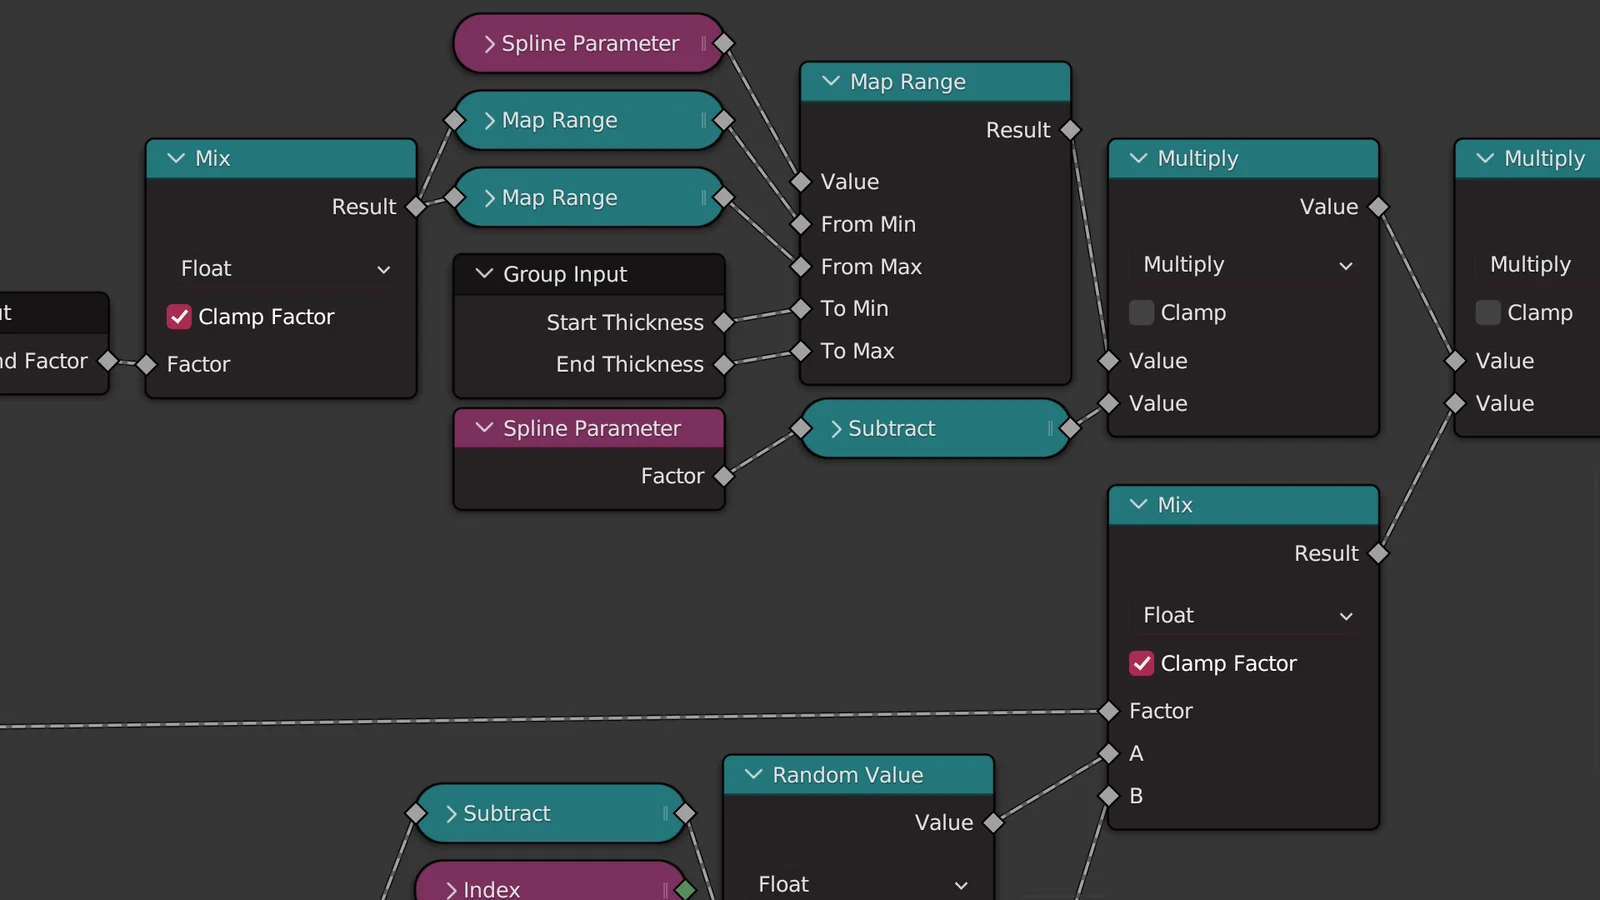Screen dimensions: 1600x900
Task: Click the Start Thickness socket on Group Input
Action: pos(725,322)
